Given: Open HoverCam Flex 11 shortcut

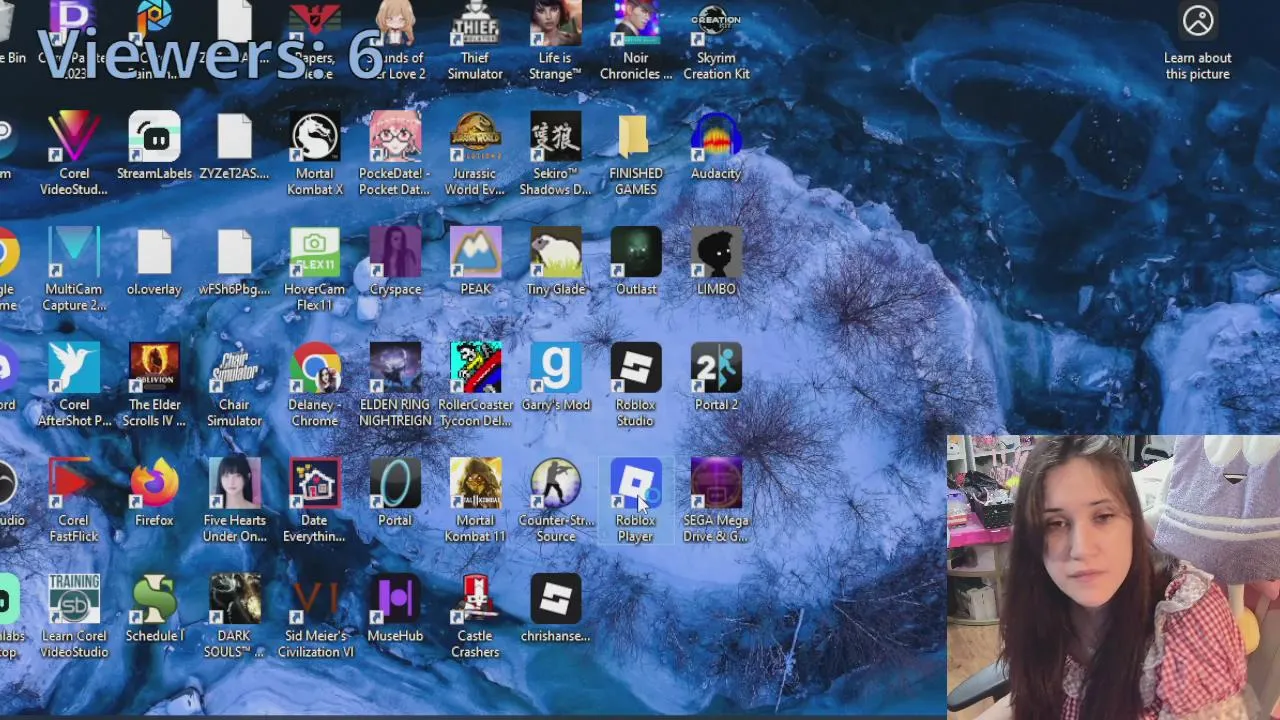Looking at the screenshot, I should coord(315,269).
